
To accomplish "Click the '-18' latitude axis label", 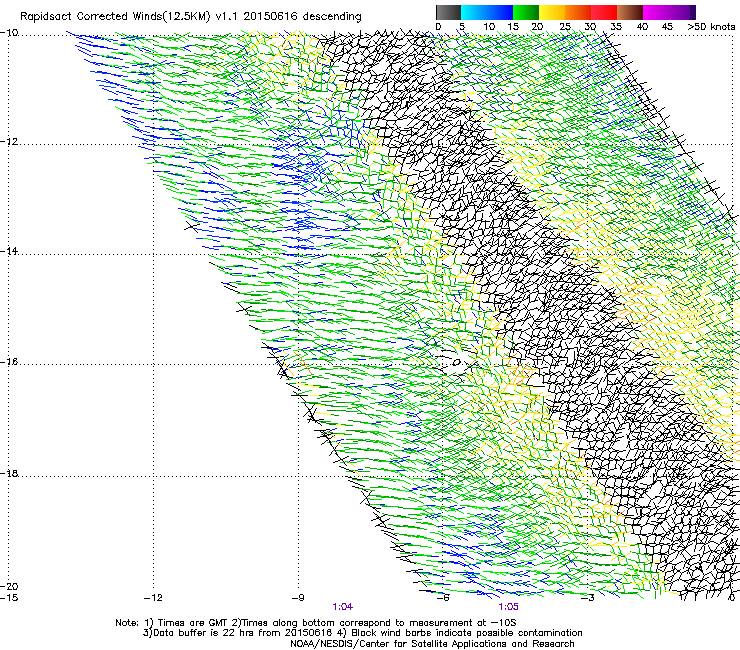I will pos(9,473).
